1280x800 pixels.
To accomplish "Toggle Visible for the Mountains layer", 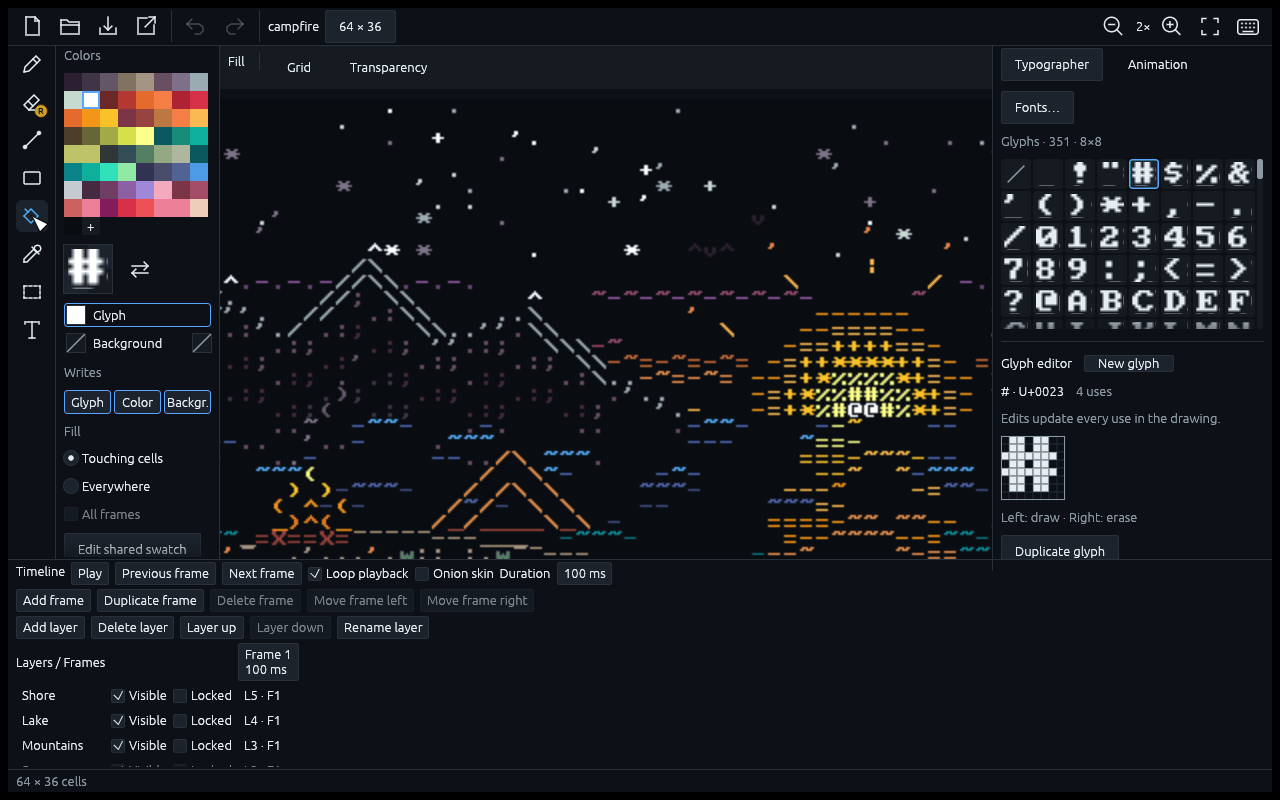I will 139,745.
